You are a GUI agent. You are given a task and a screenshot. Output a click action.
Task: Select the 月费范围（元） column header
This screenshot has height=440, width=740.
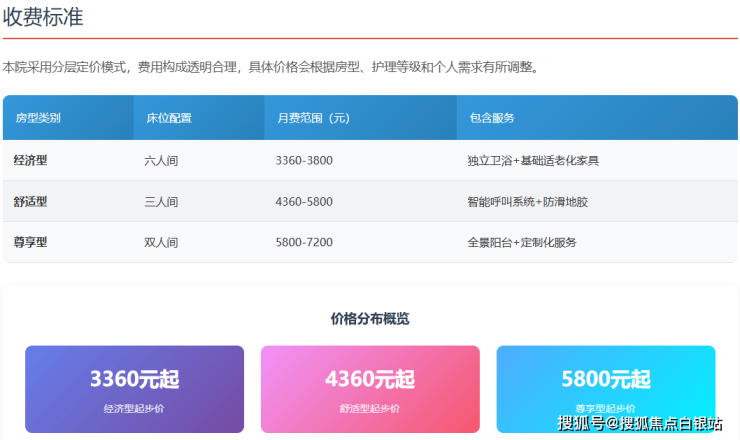tap(312, 118)
